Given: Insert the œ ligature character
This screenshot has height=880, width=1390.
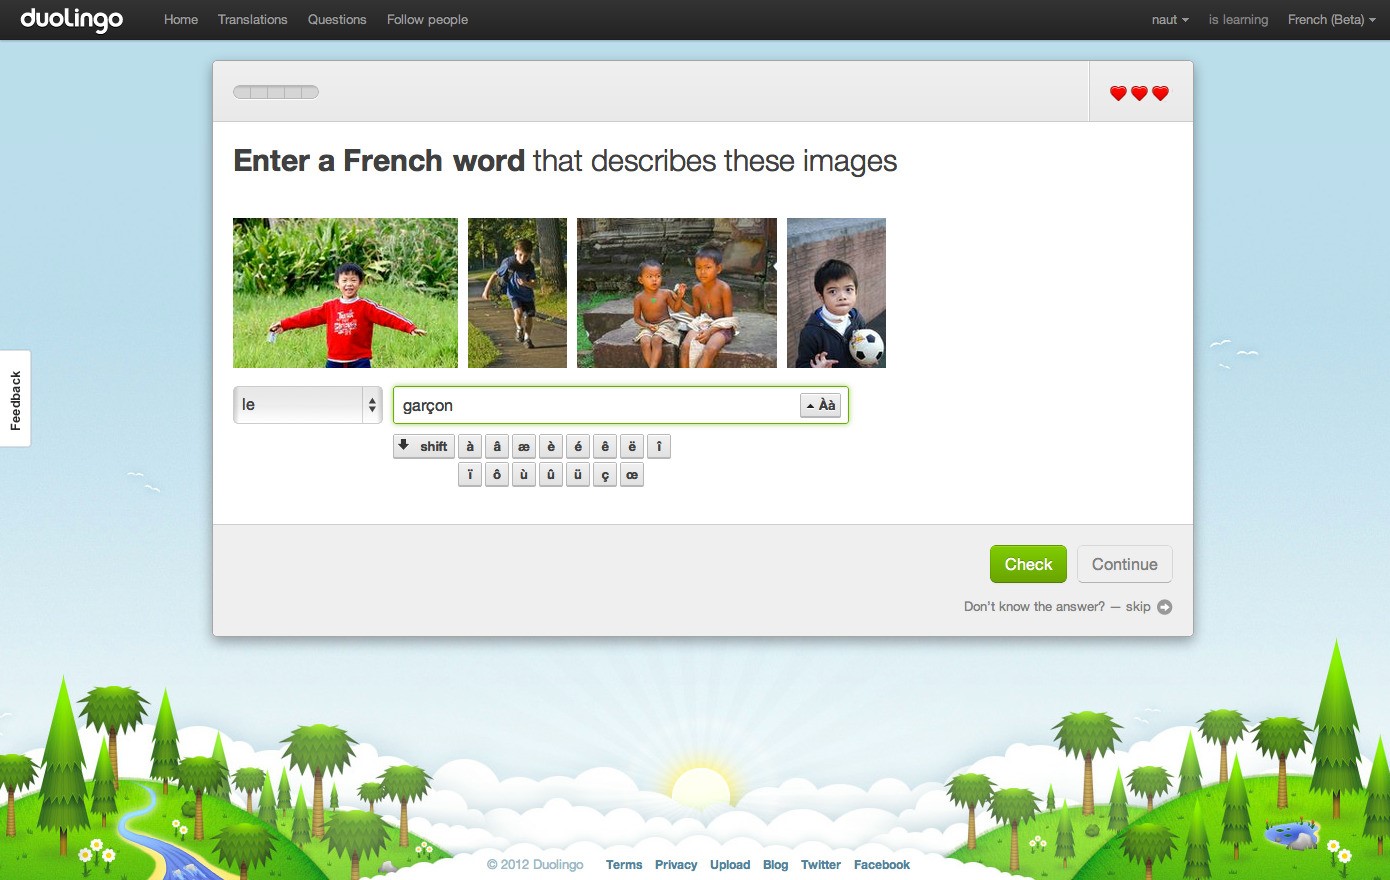Looking at the screenshot, I should [x=631, y=474].
